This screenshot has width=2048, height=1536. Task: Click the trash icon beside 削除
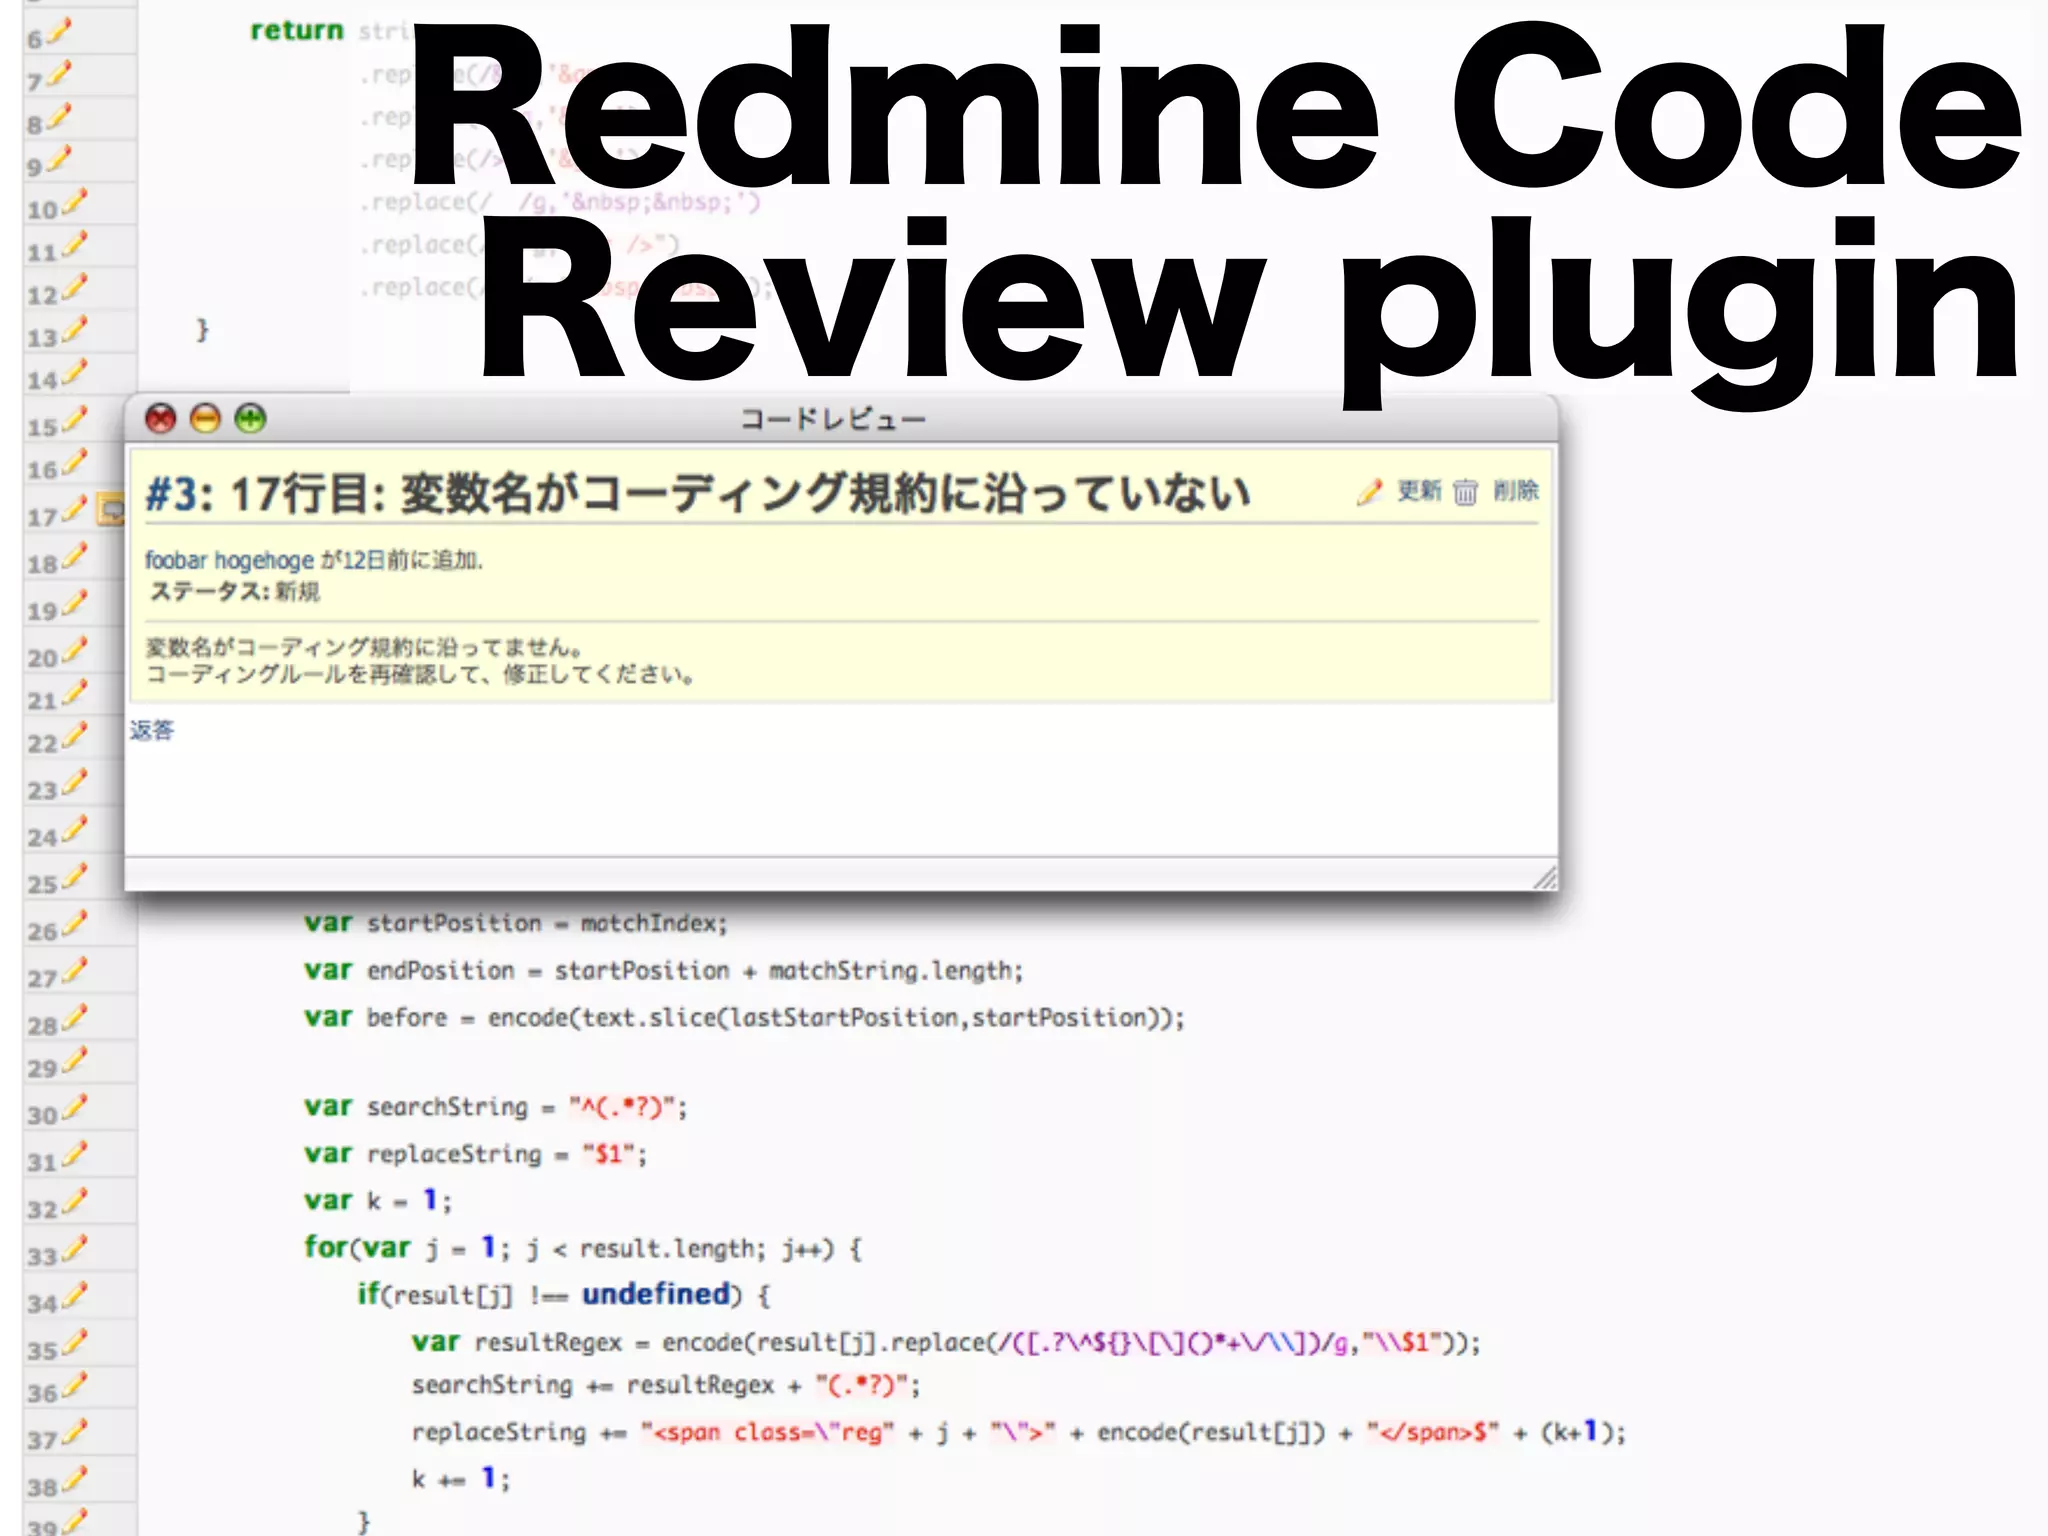click(x=1465, y=492)
